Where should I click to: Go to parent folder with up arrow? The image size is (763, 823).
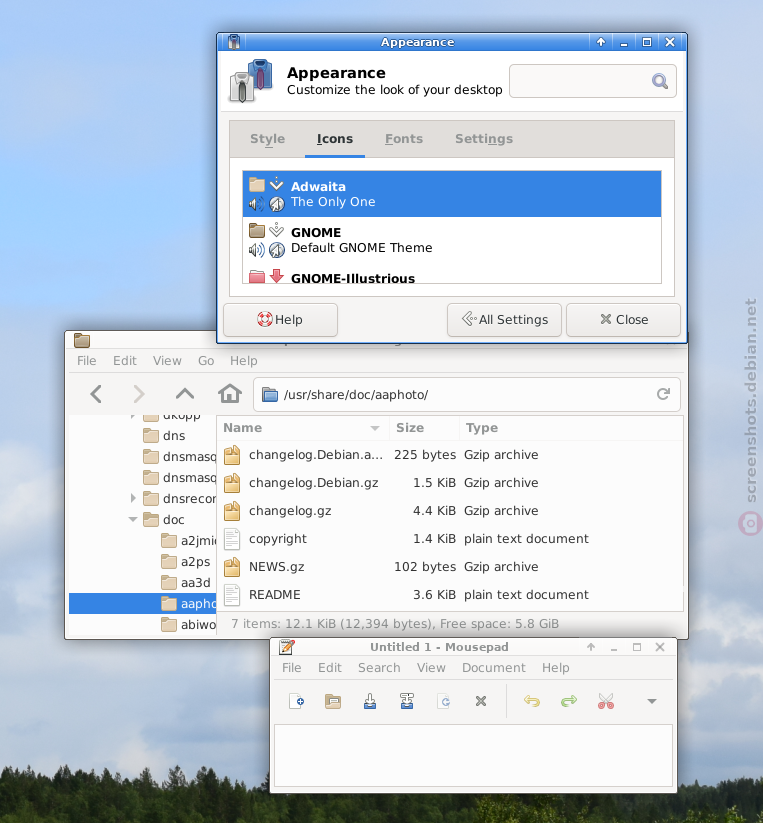(185, 394)
